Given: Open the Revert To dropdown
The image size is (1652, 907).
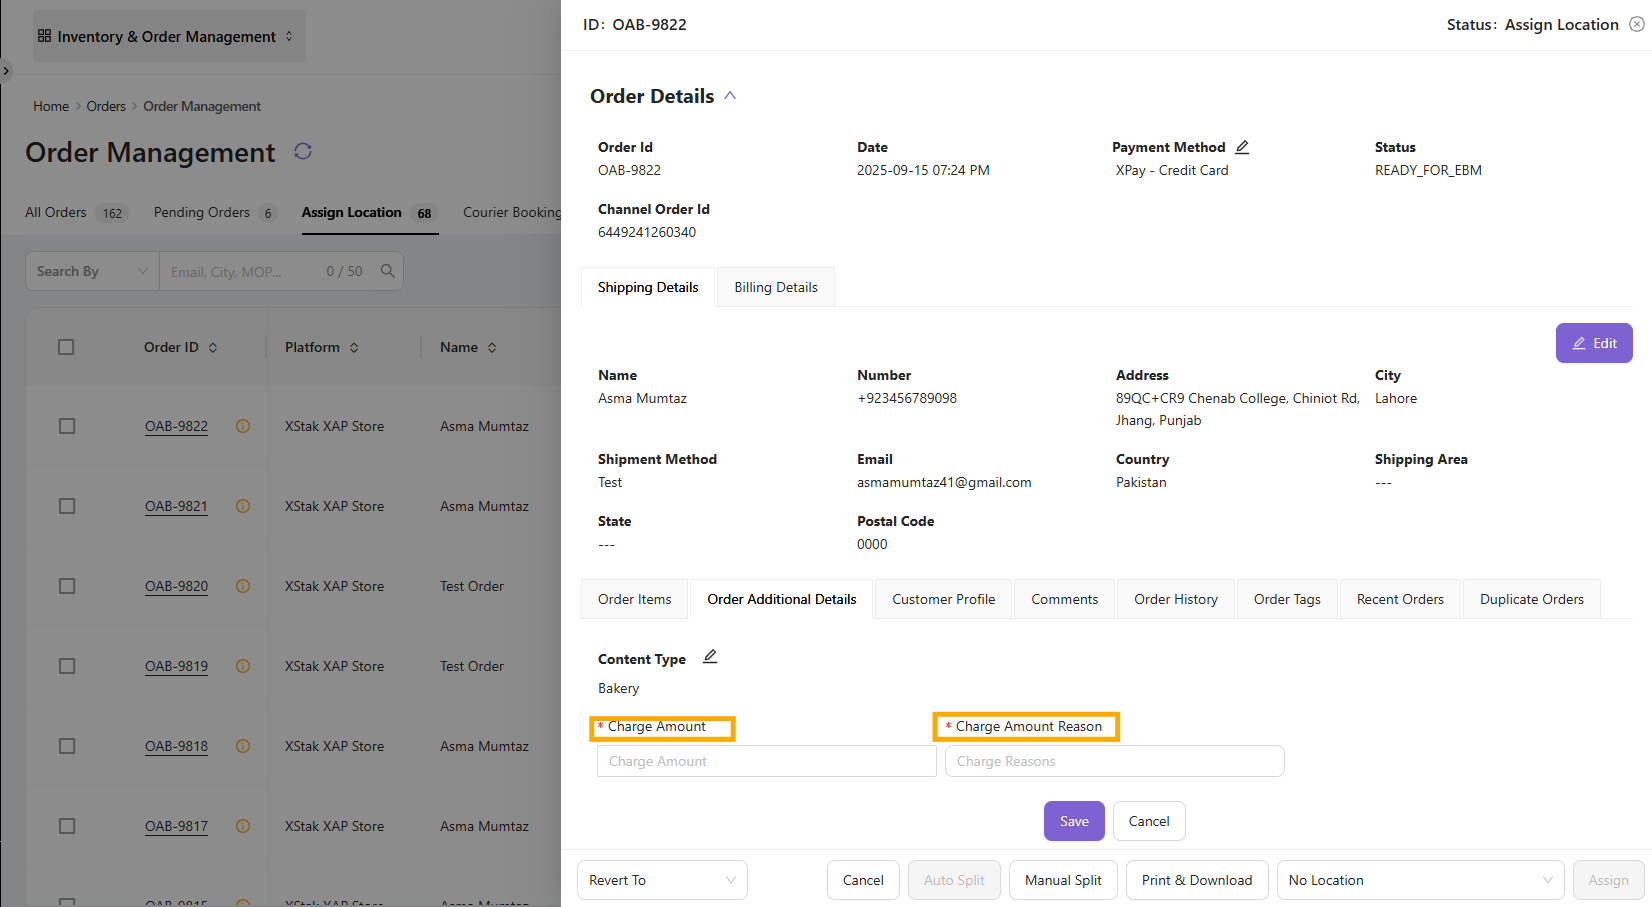Looking at the screenshot, I should point(662,880).
